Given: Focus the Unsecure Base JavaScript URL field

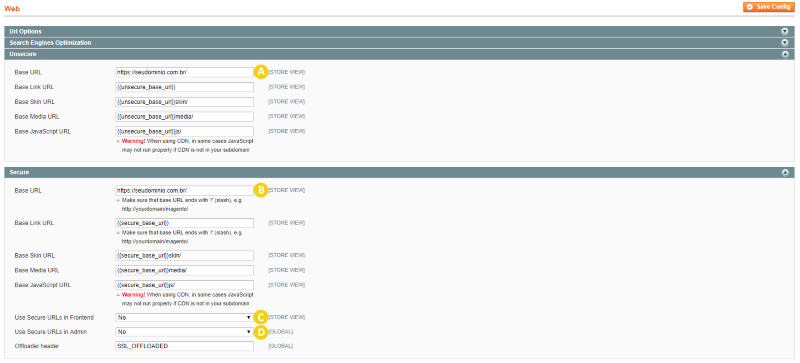Looking at the screenshot, I should (185, 131).
